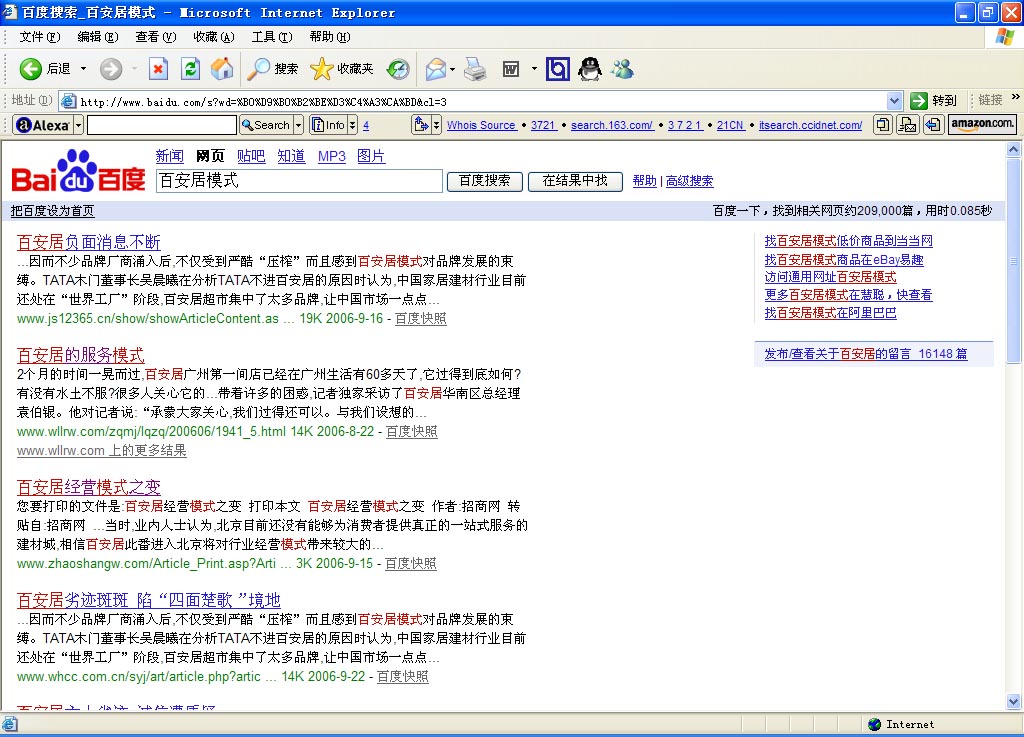Click the Alexa page with arrow icon
Viewport: 1024px width, 737px height.
point(932,124)
